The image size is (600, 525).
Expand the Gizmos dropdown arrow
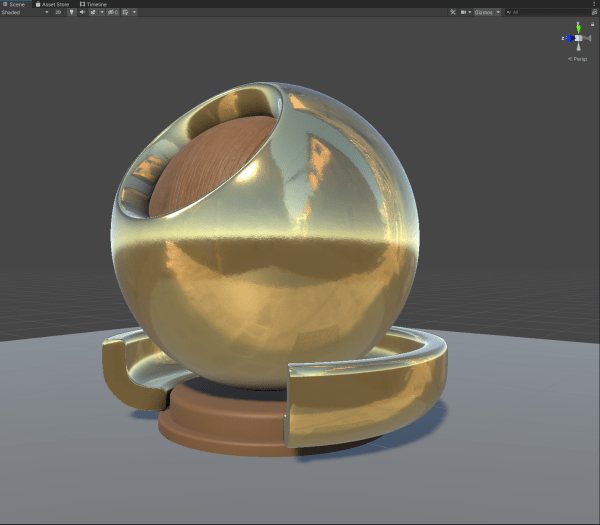(497, 12)
